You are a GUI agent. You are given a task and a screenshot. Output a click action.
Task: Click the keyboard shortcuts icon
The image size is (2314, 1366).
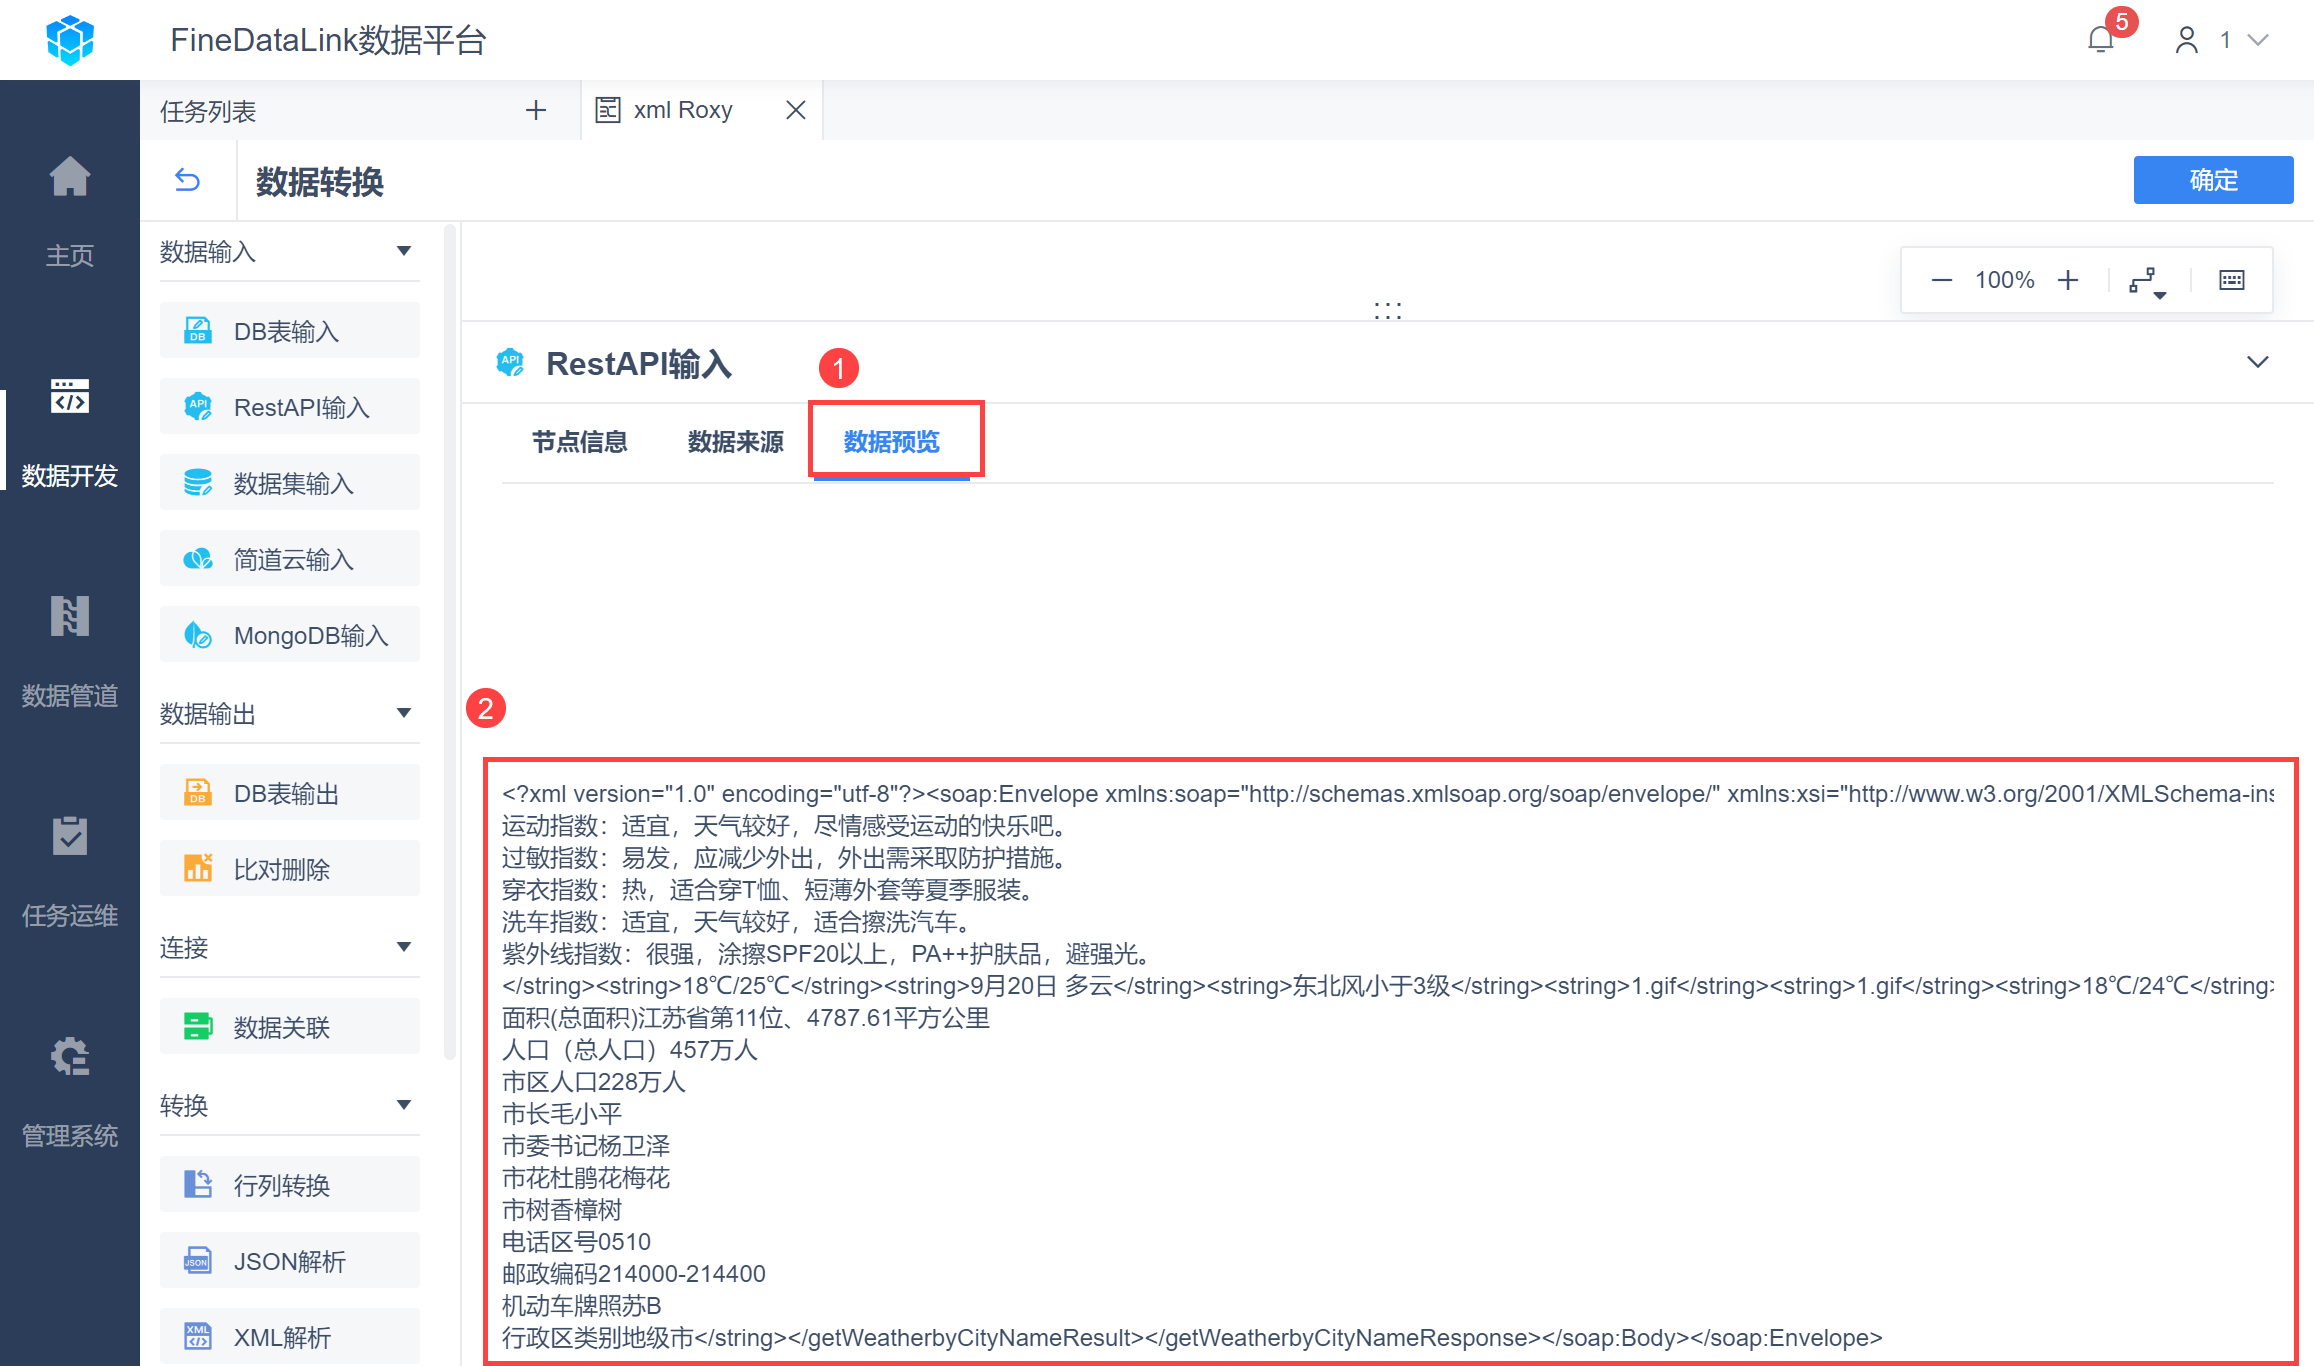2231,280
